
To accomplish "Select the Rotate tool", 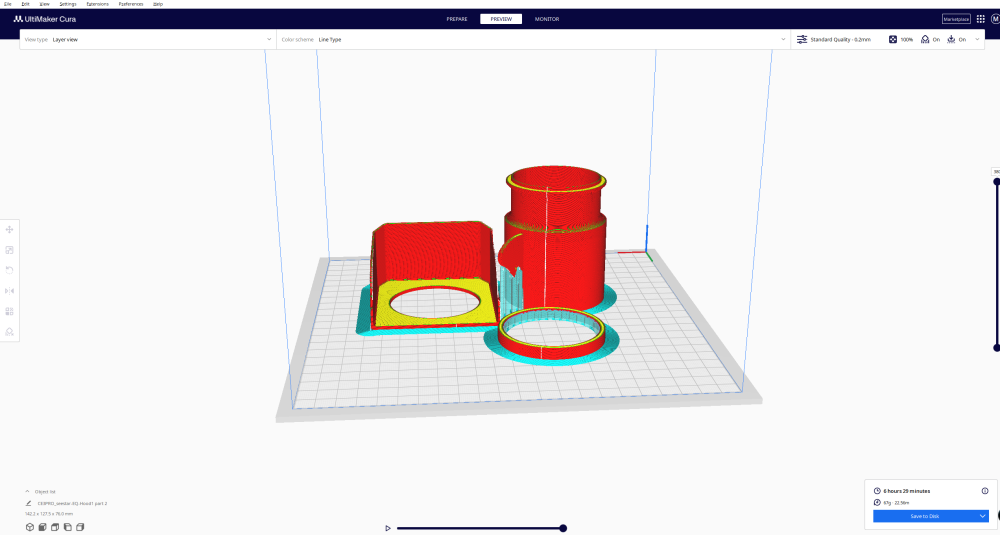I will tap(10, 270).
